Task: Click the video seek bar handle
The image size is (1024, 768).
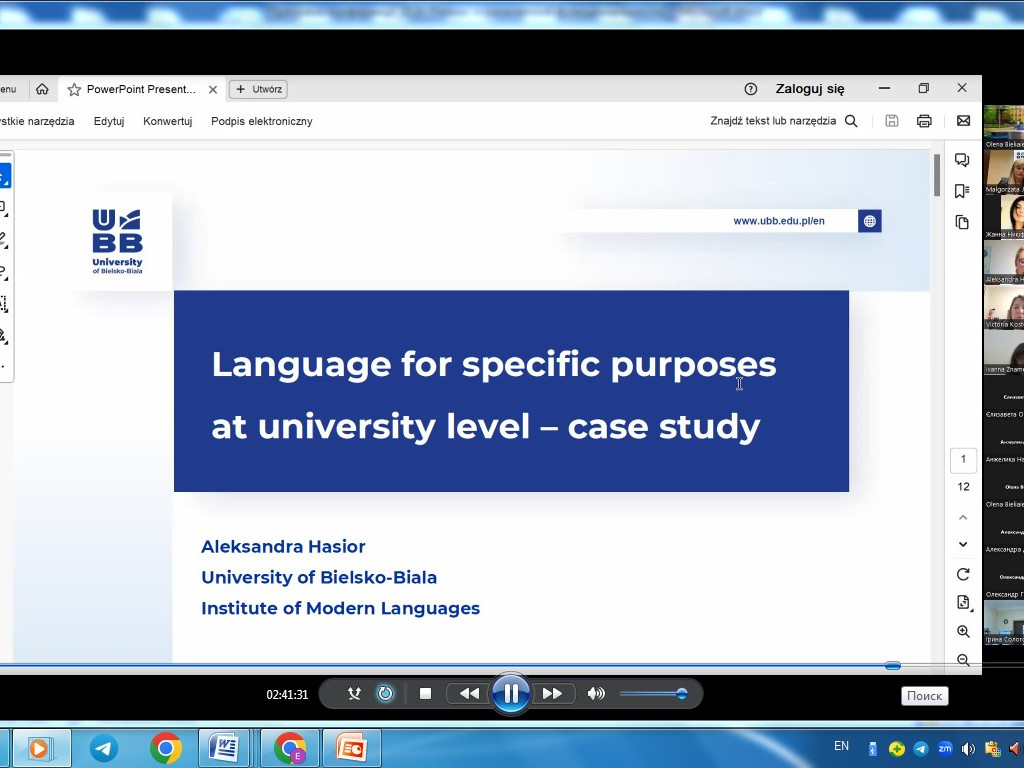Action: point(893,665)
